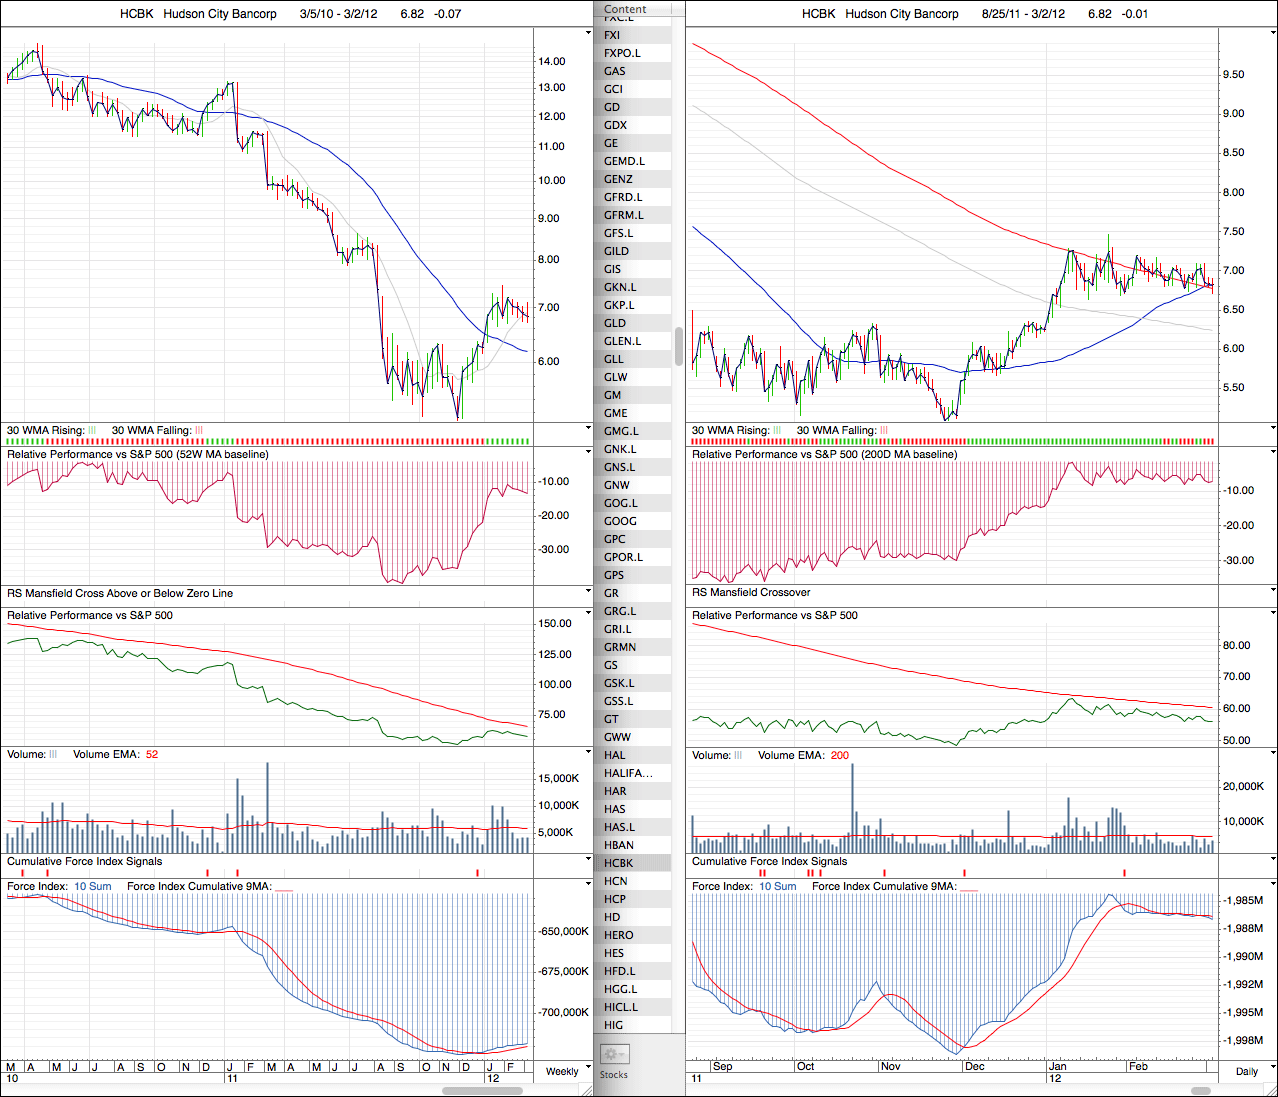Screen dimensions: 1278x1097
Task: Select the highlighted HCBK ticker
Action: pos(618,863)
